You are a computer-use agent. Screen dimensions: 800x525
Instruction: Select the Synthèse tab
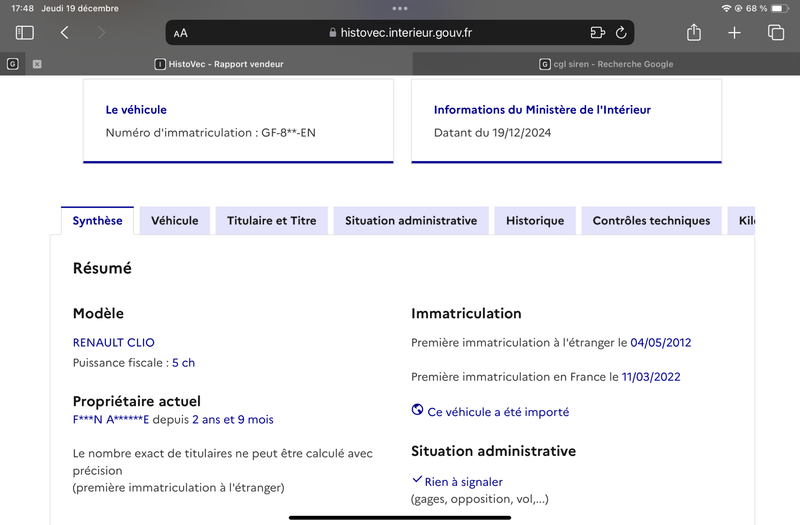click(97, 220)
